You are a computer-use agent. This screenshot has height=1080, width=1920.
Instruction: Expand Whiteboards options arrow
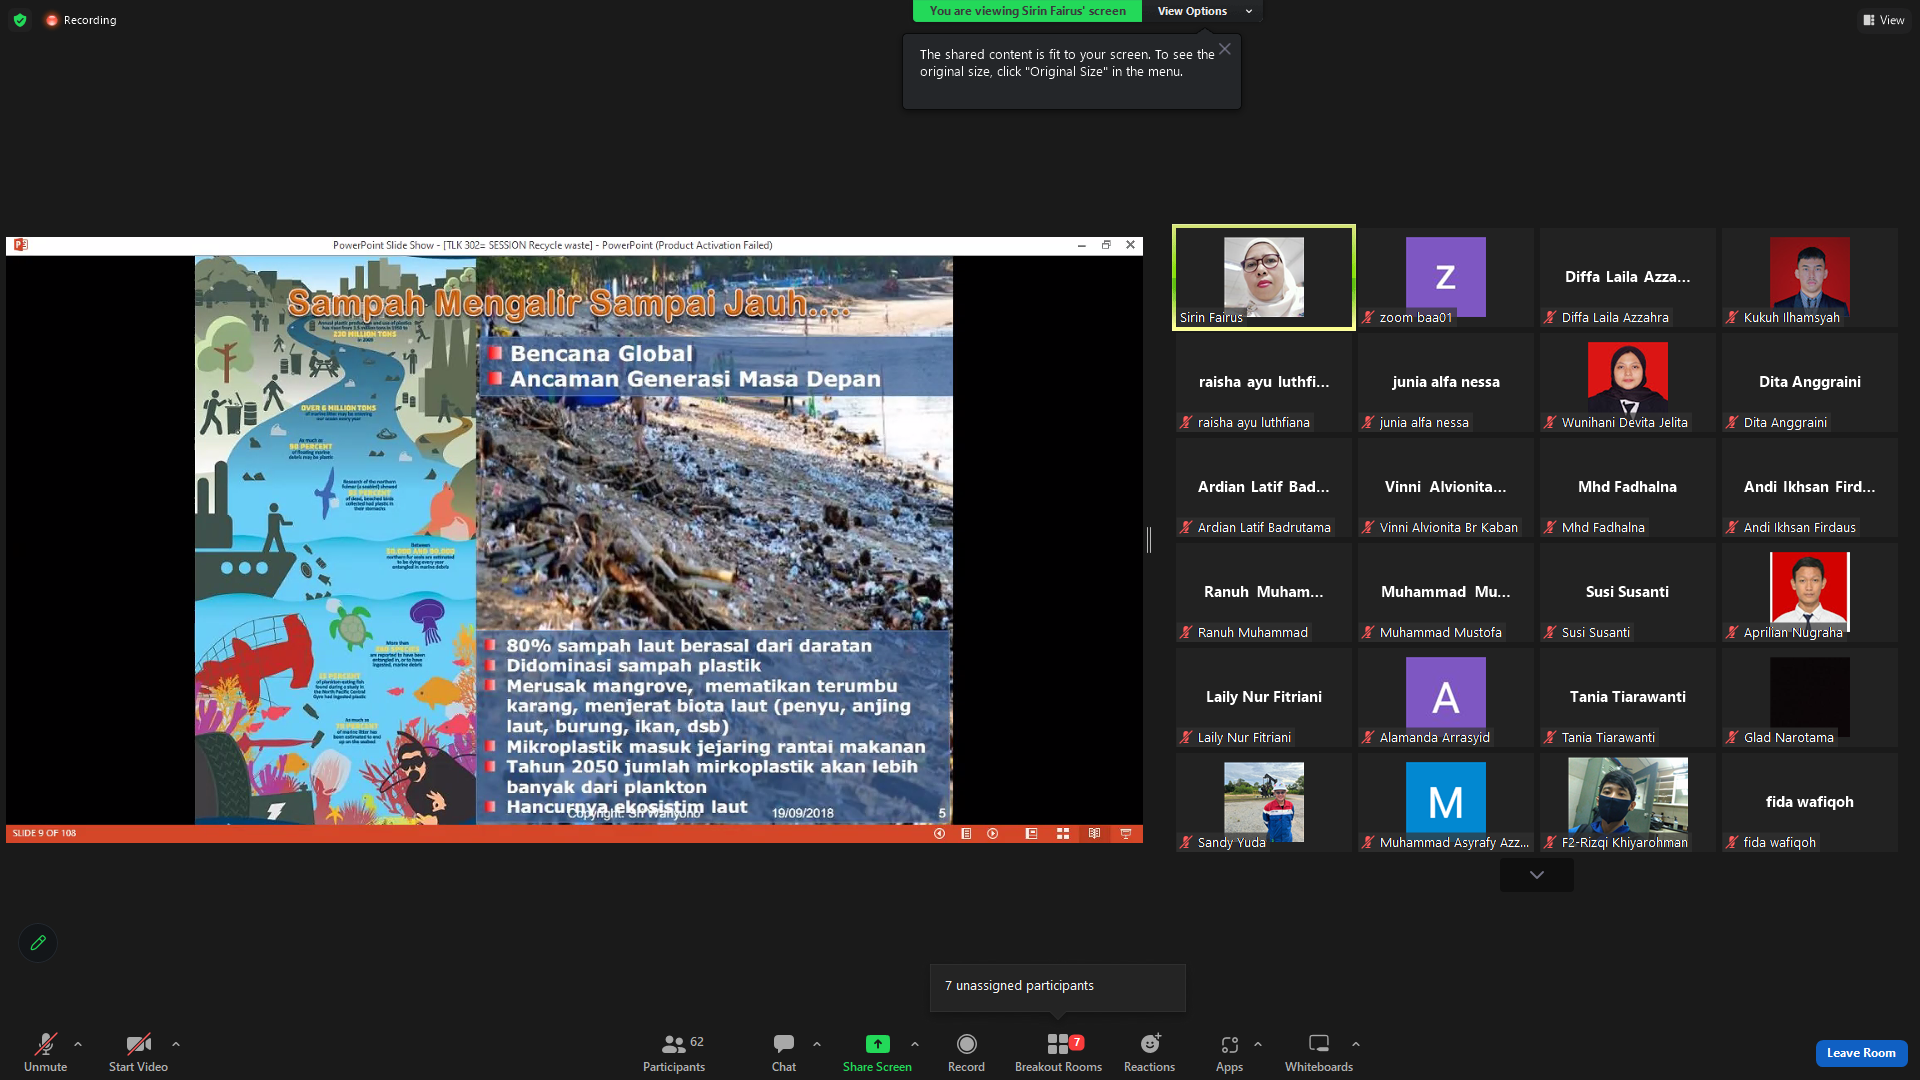point(1356,1044)
